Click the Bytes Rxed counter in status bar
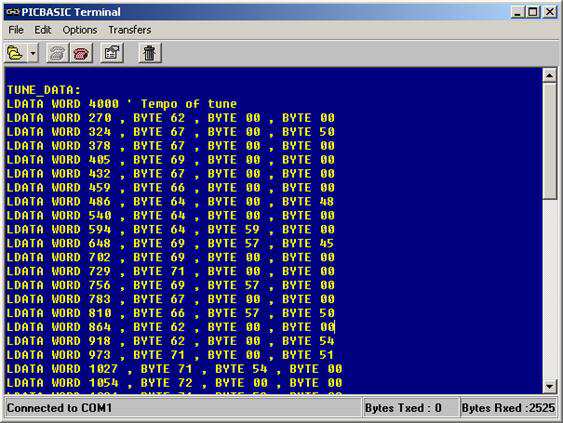The height and width of the screenshot is (423, 563). click(x=508, y=408)
